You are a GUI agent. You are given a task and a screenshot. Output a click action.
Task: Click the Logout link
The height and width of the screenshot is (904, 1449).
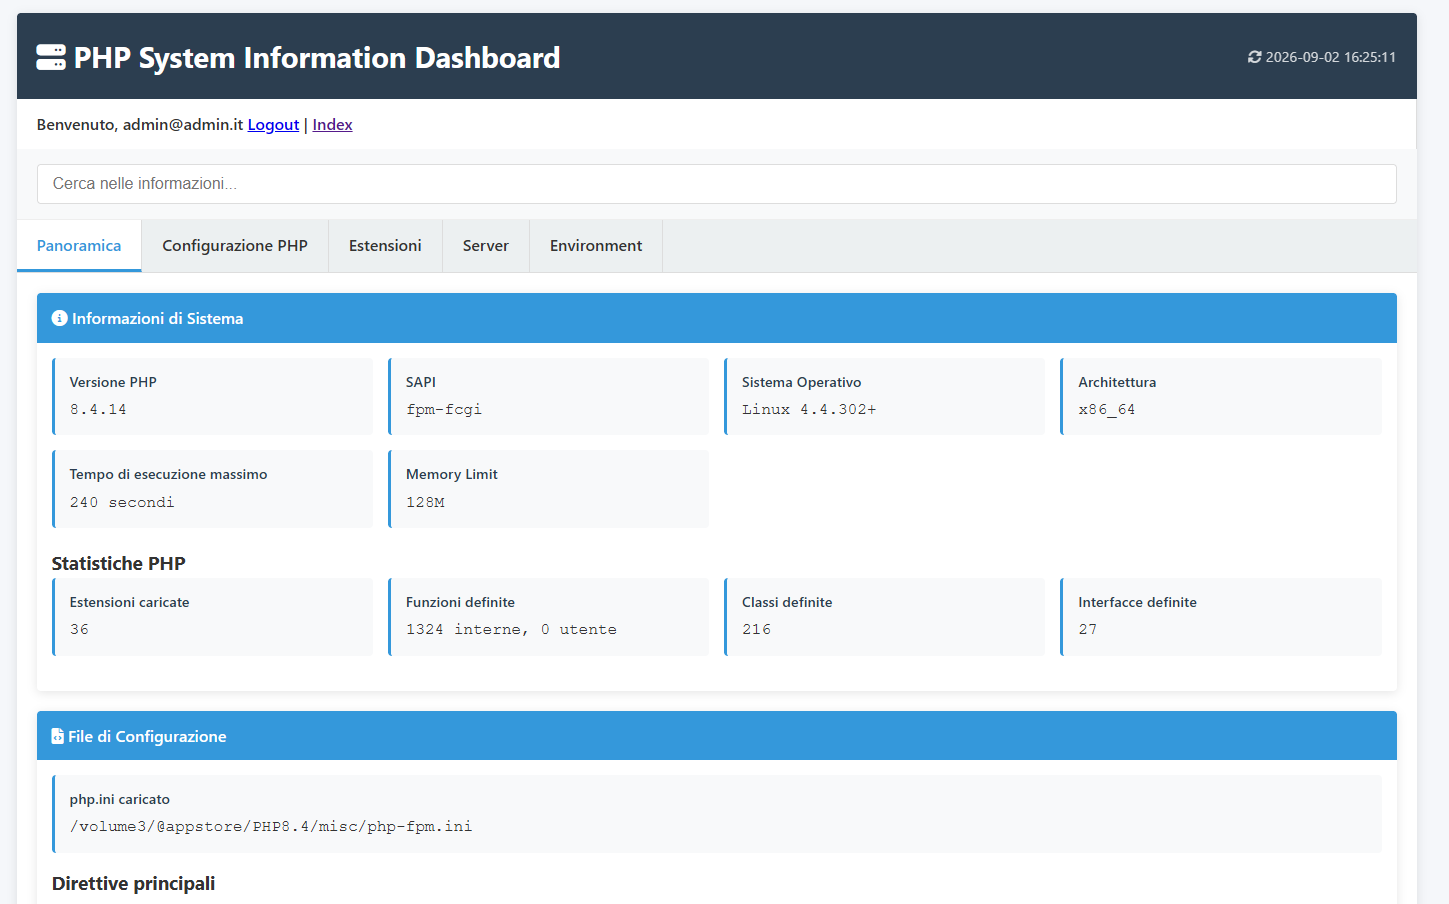tap(273, 124)
